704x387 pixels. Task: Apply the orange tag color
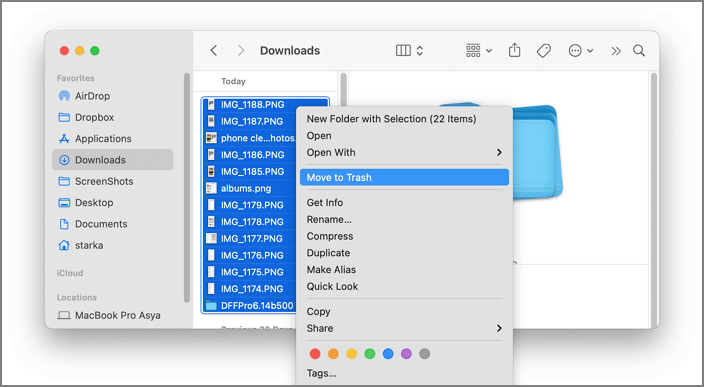333,354
